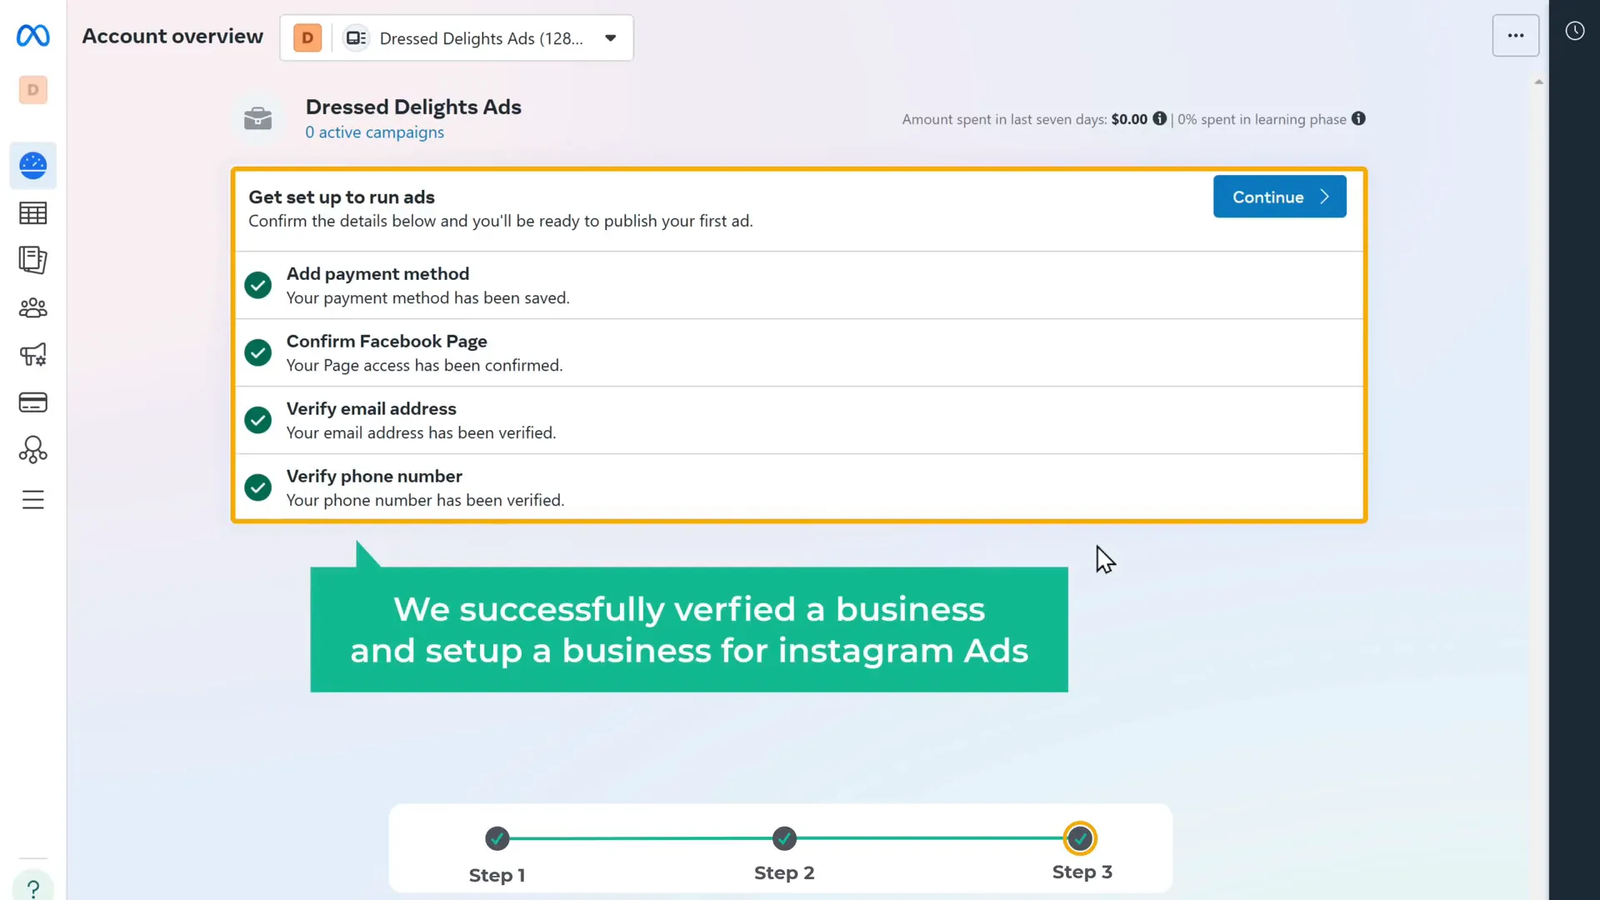Click the orange D badge in account selector
The width and height of the screenshot is (1600, 900).
[x=308, y=38]
